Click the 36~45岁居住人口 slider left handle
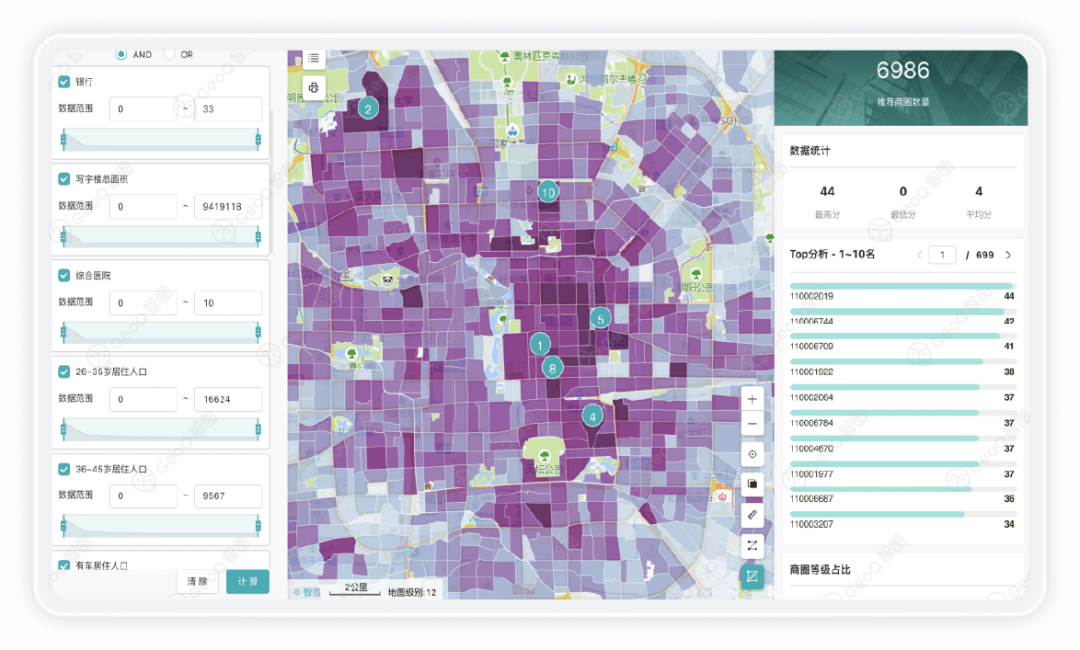The image size is (1080, 650). (64, 527)
